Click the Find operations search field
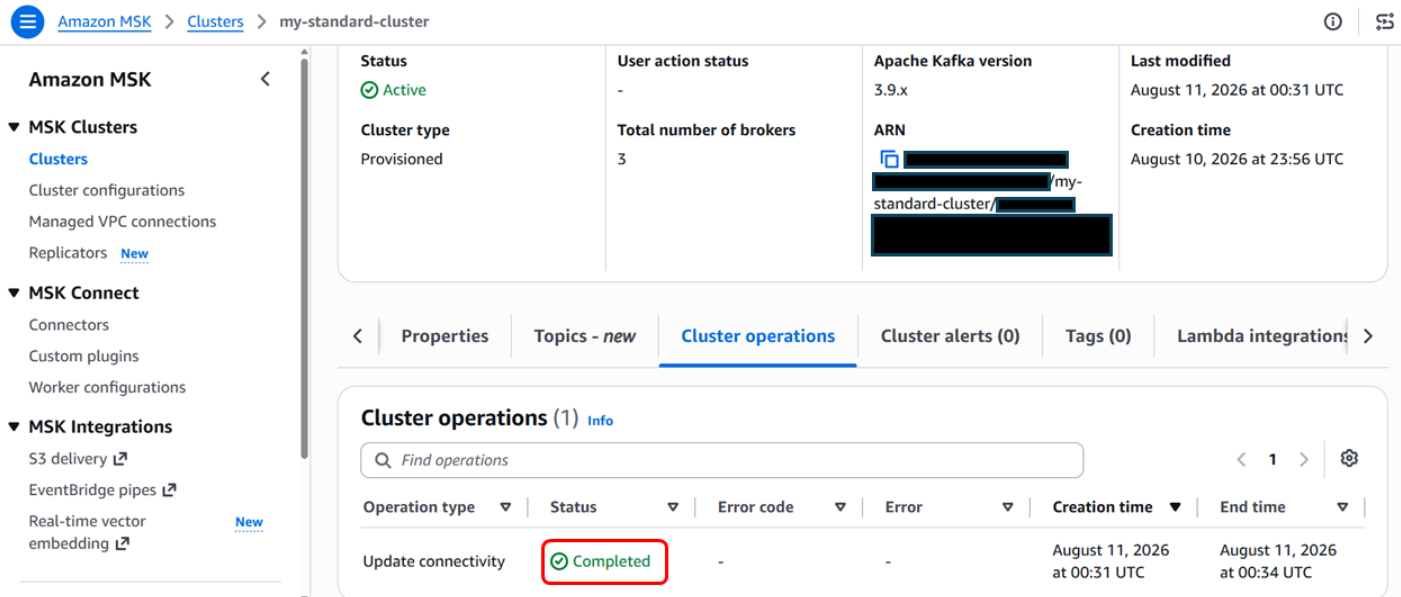 tap(722, 460)
